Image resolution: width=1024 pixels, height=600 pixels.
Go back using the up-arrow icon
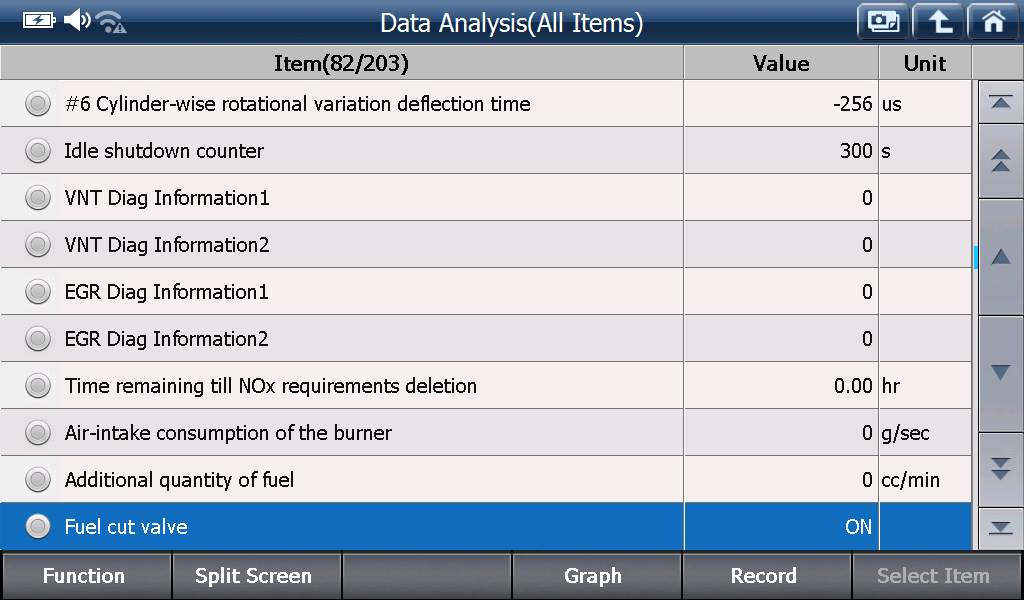point(938,22)
